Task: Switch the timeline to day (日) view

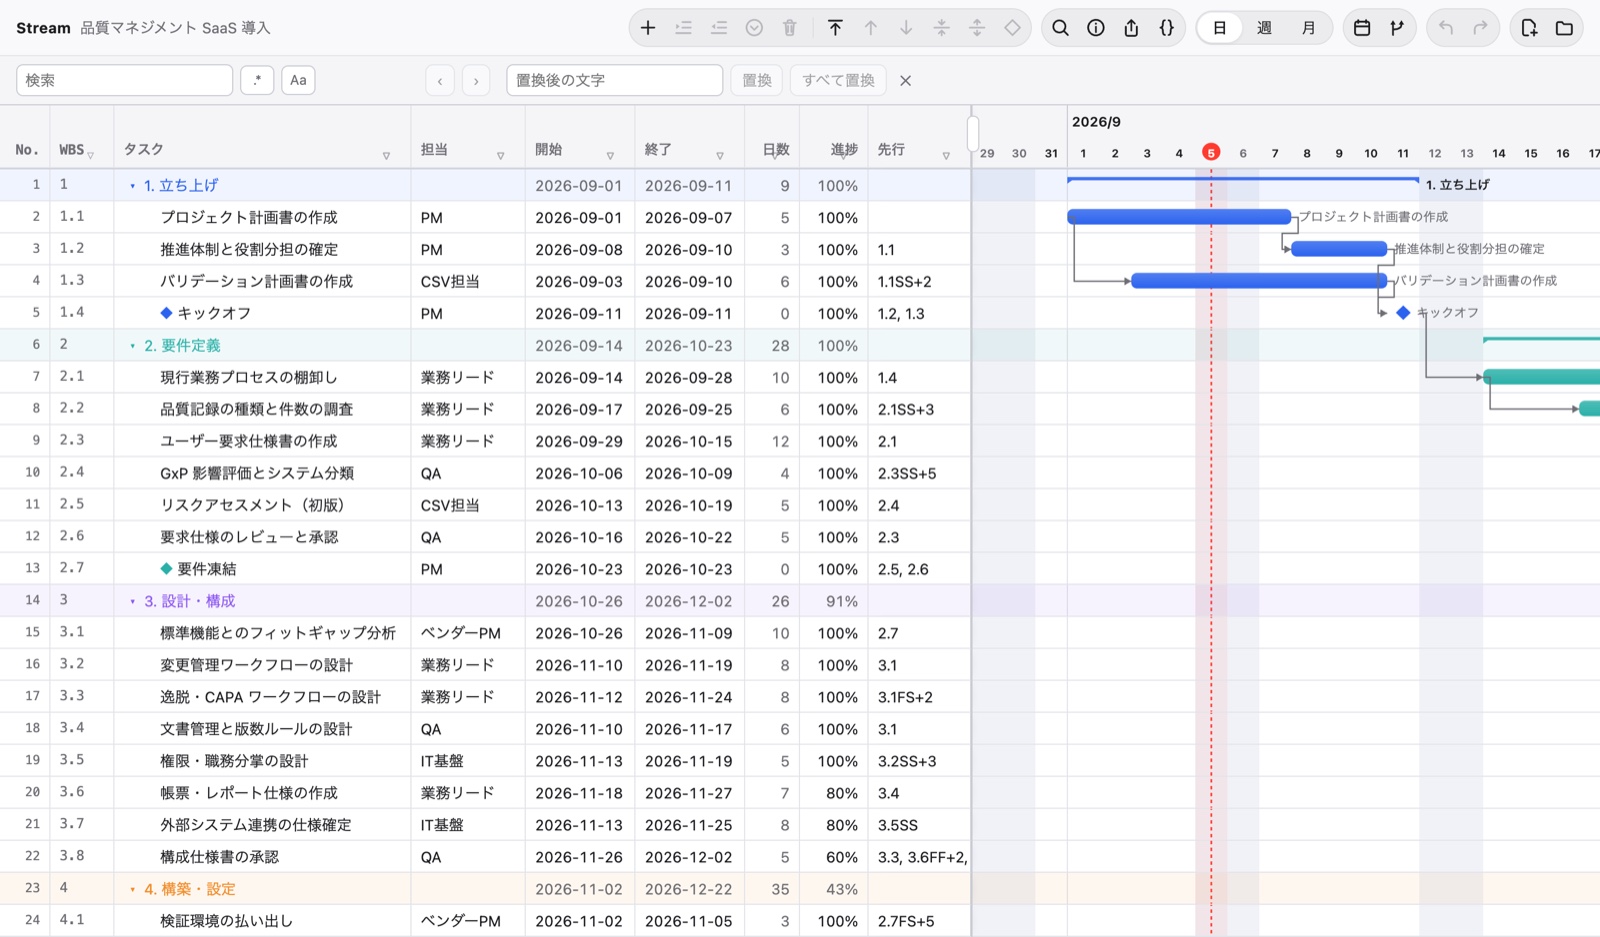Action: (1220, 28)
